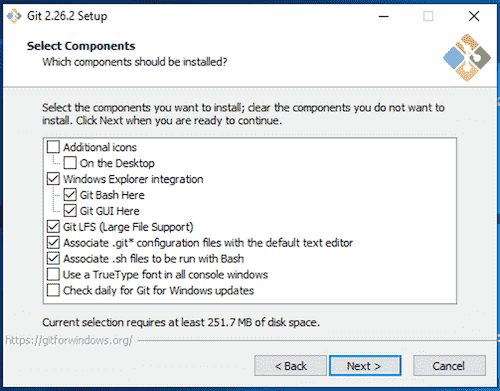This screenshot has height=391, width=500.
Task: Click the large Git for Windows logo
Action: tap(467, 58)
